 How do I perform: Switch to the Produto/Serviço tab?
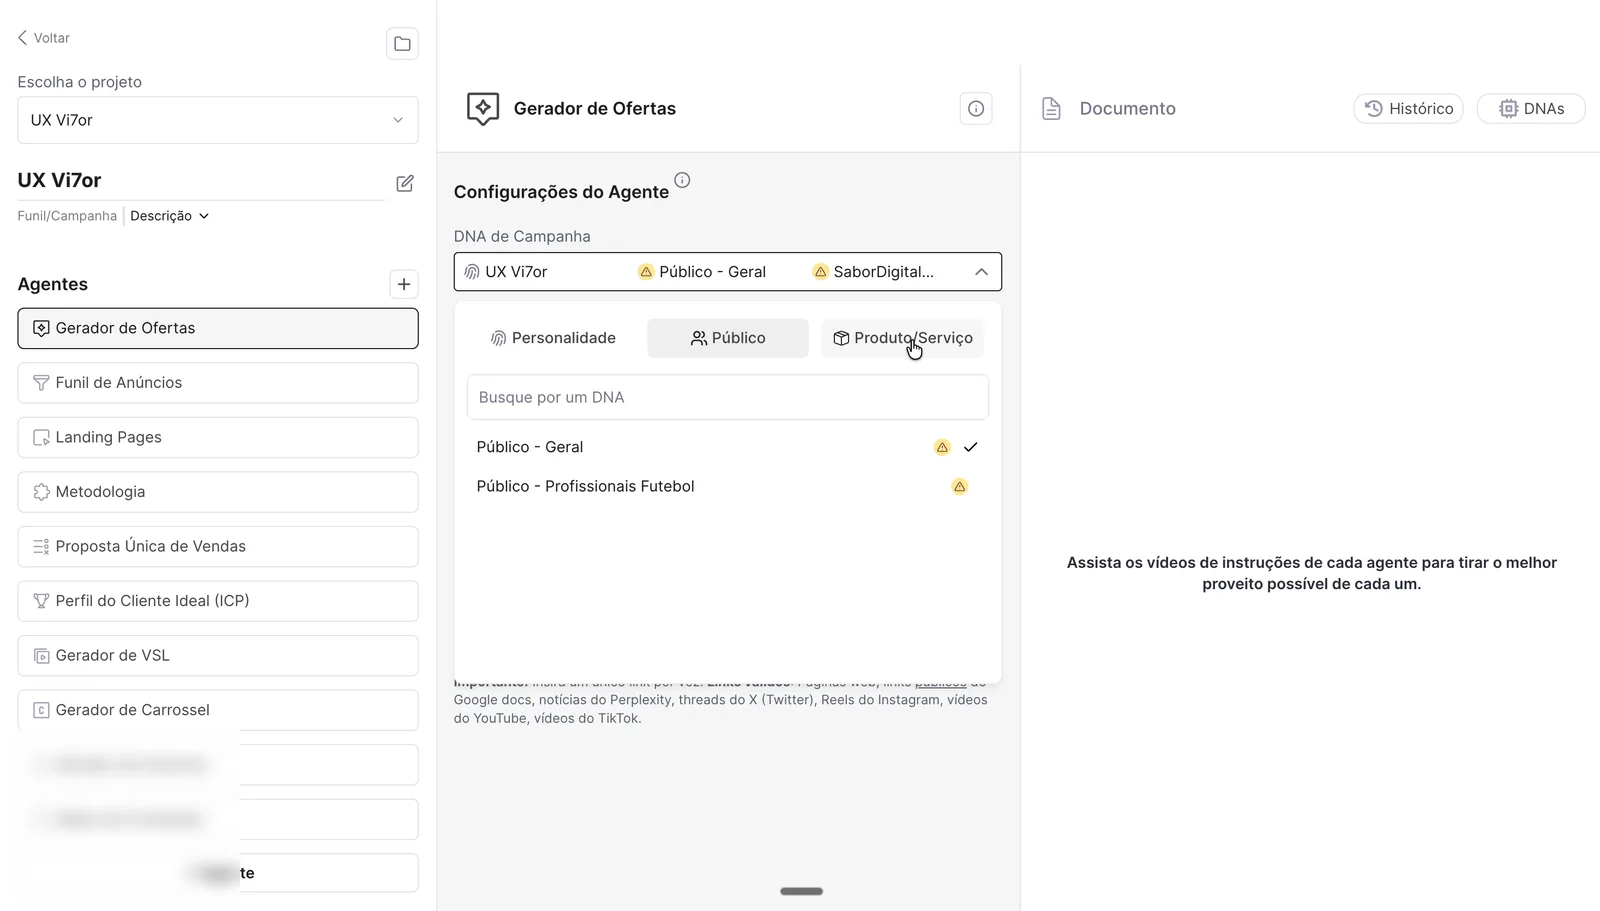(x=903, y=338)
